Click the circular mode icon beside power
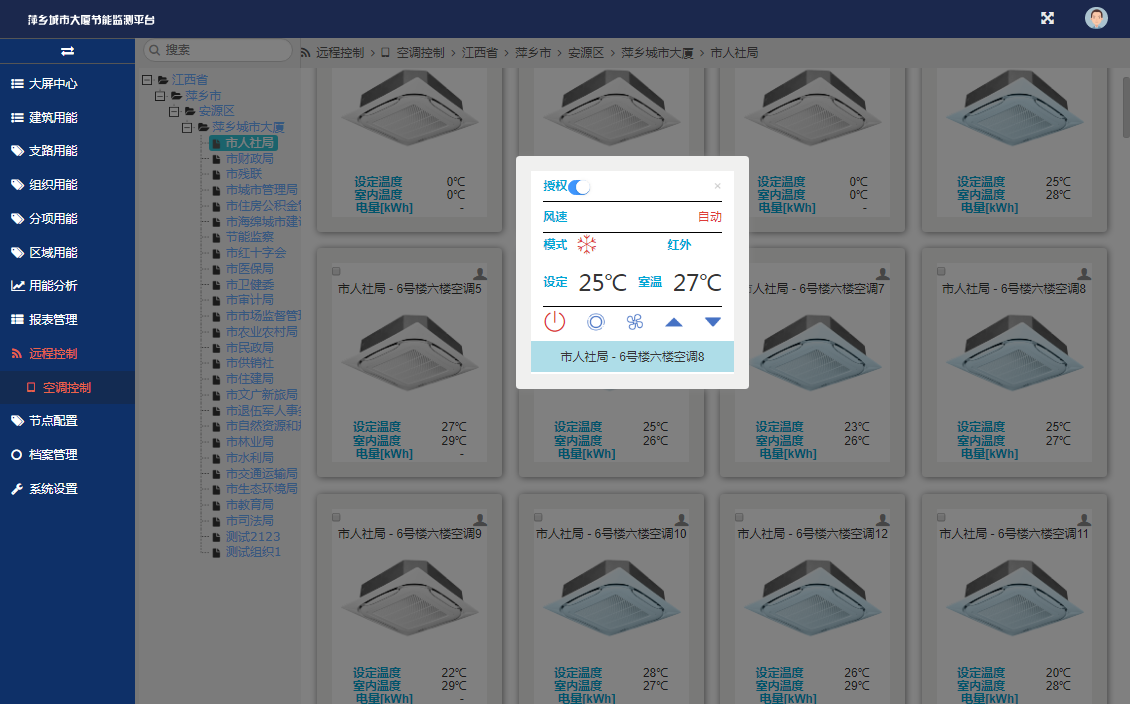This screenshot has width=1130, height=704. pyautogui.click(x=595, y=322)
